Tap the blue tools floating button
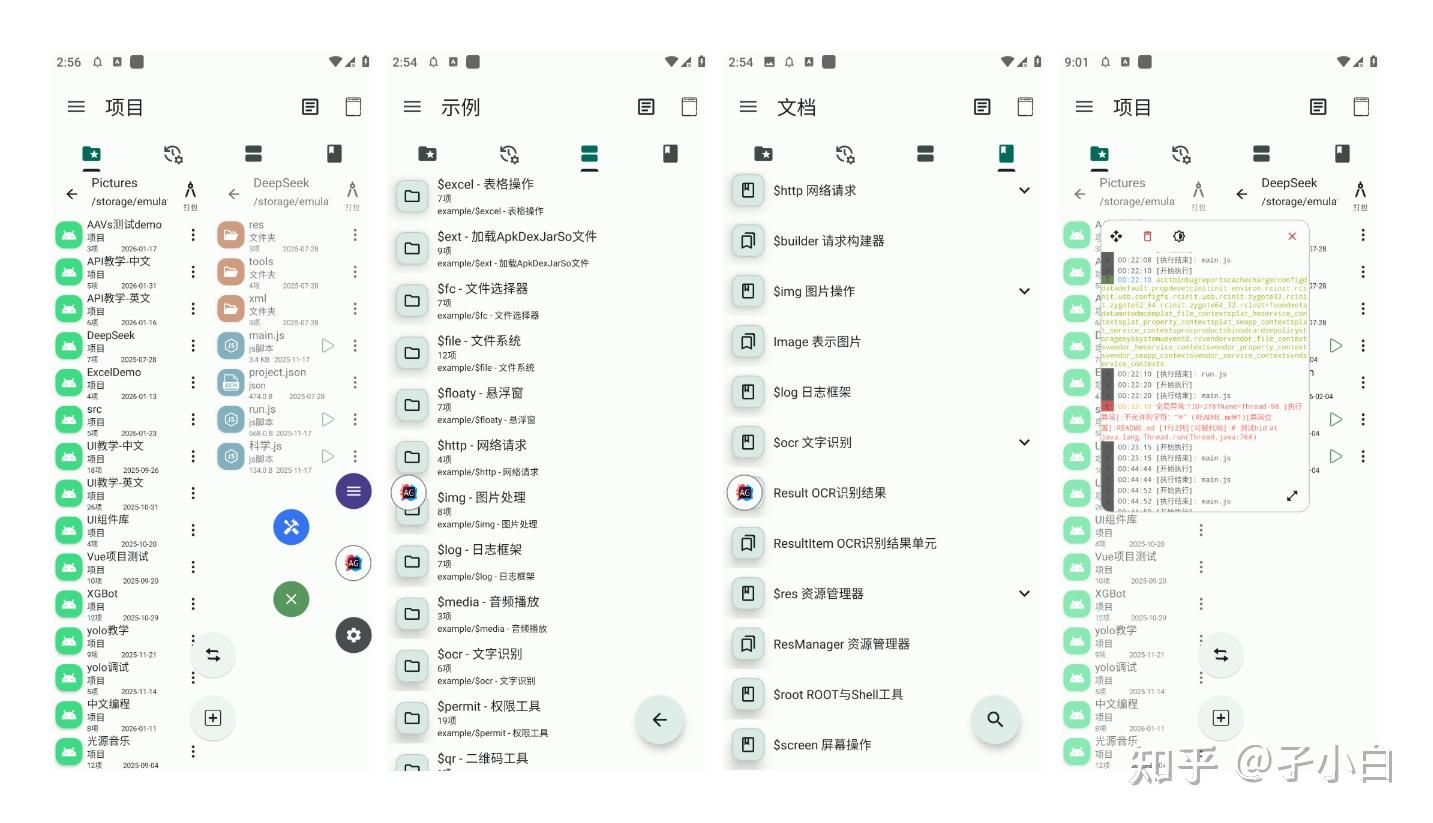 [291, 527]
